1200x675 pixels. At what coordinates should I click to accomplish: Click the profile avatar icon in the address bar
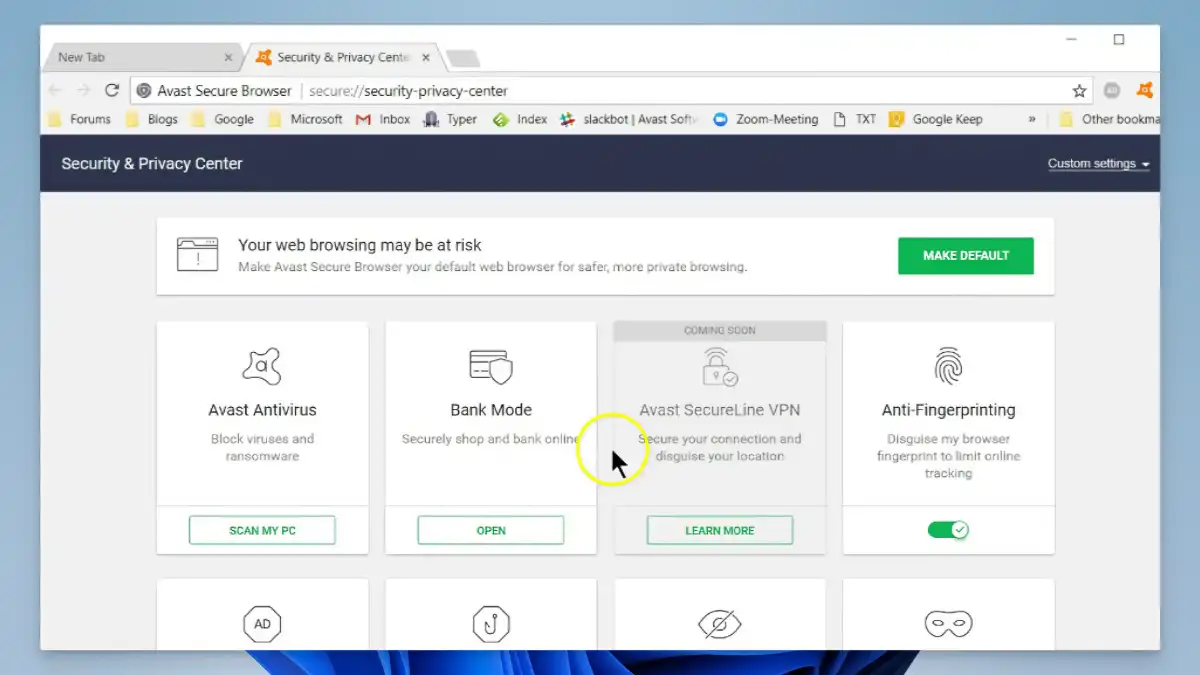[1111, 90]
